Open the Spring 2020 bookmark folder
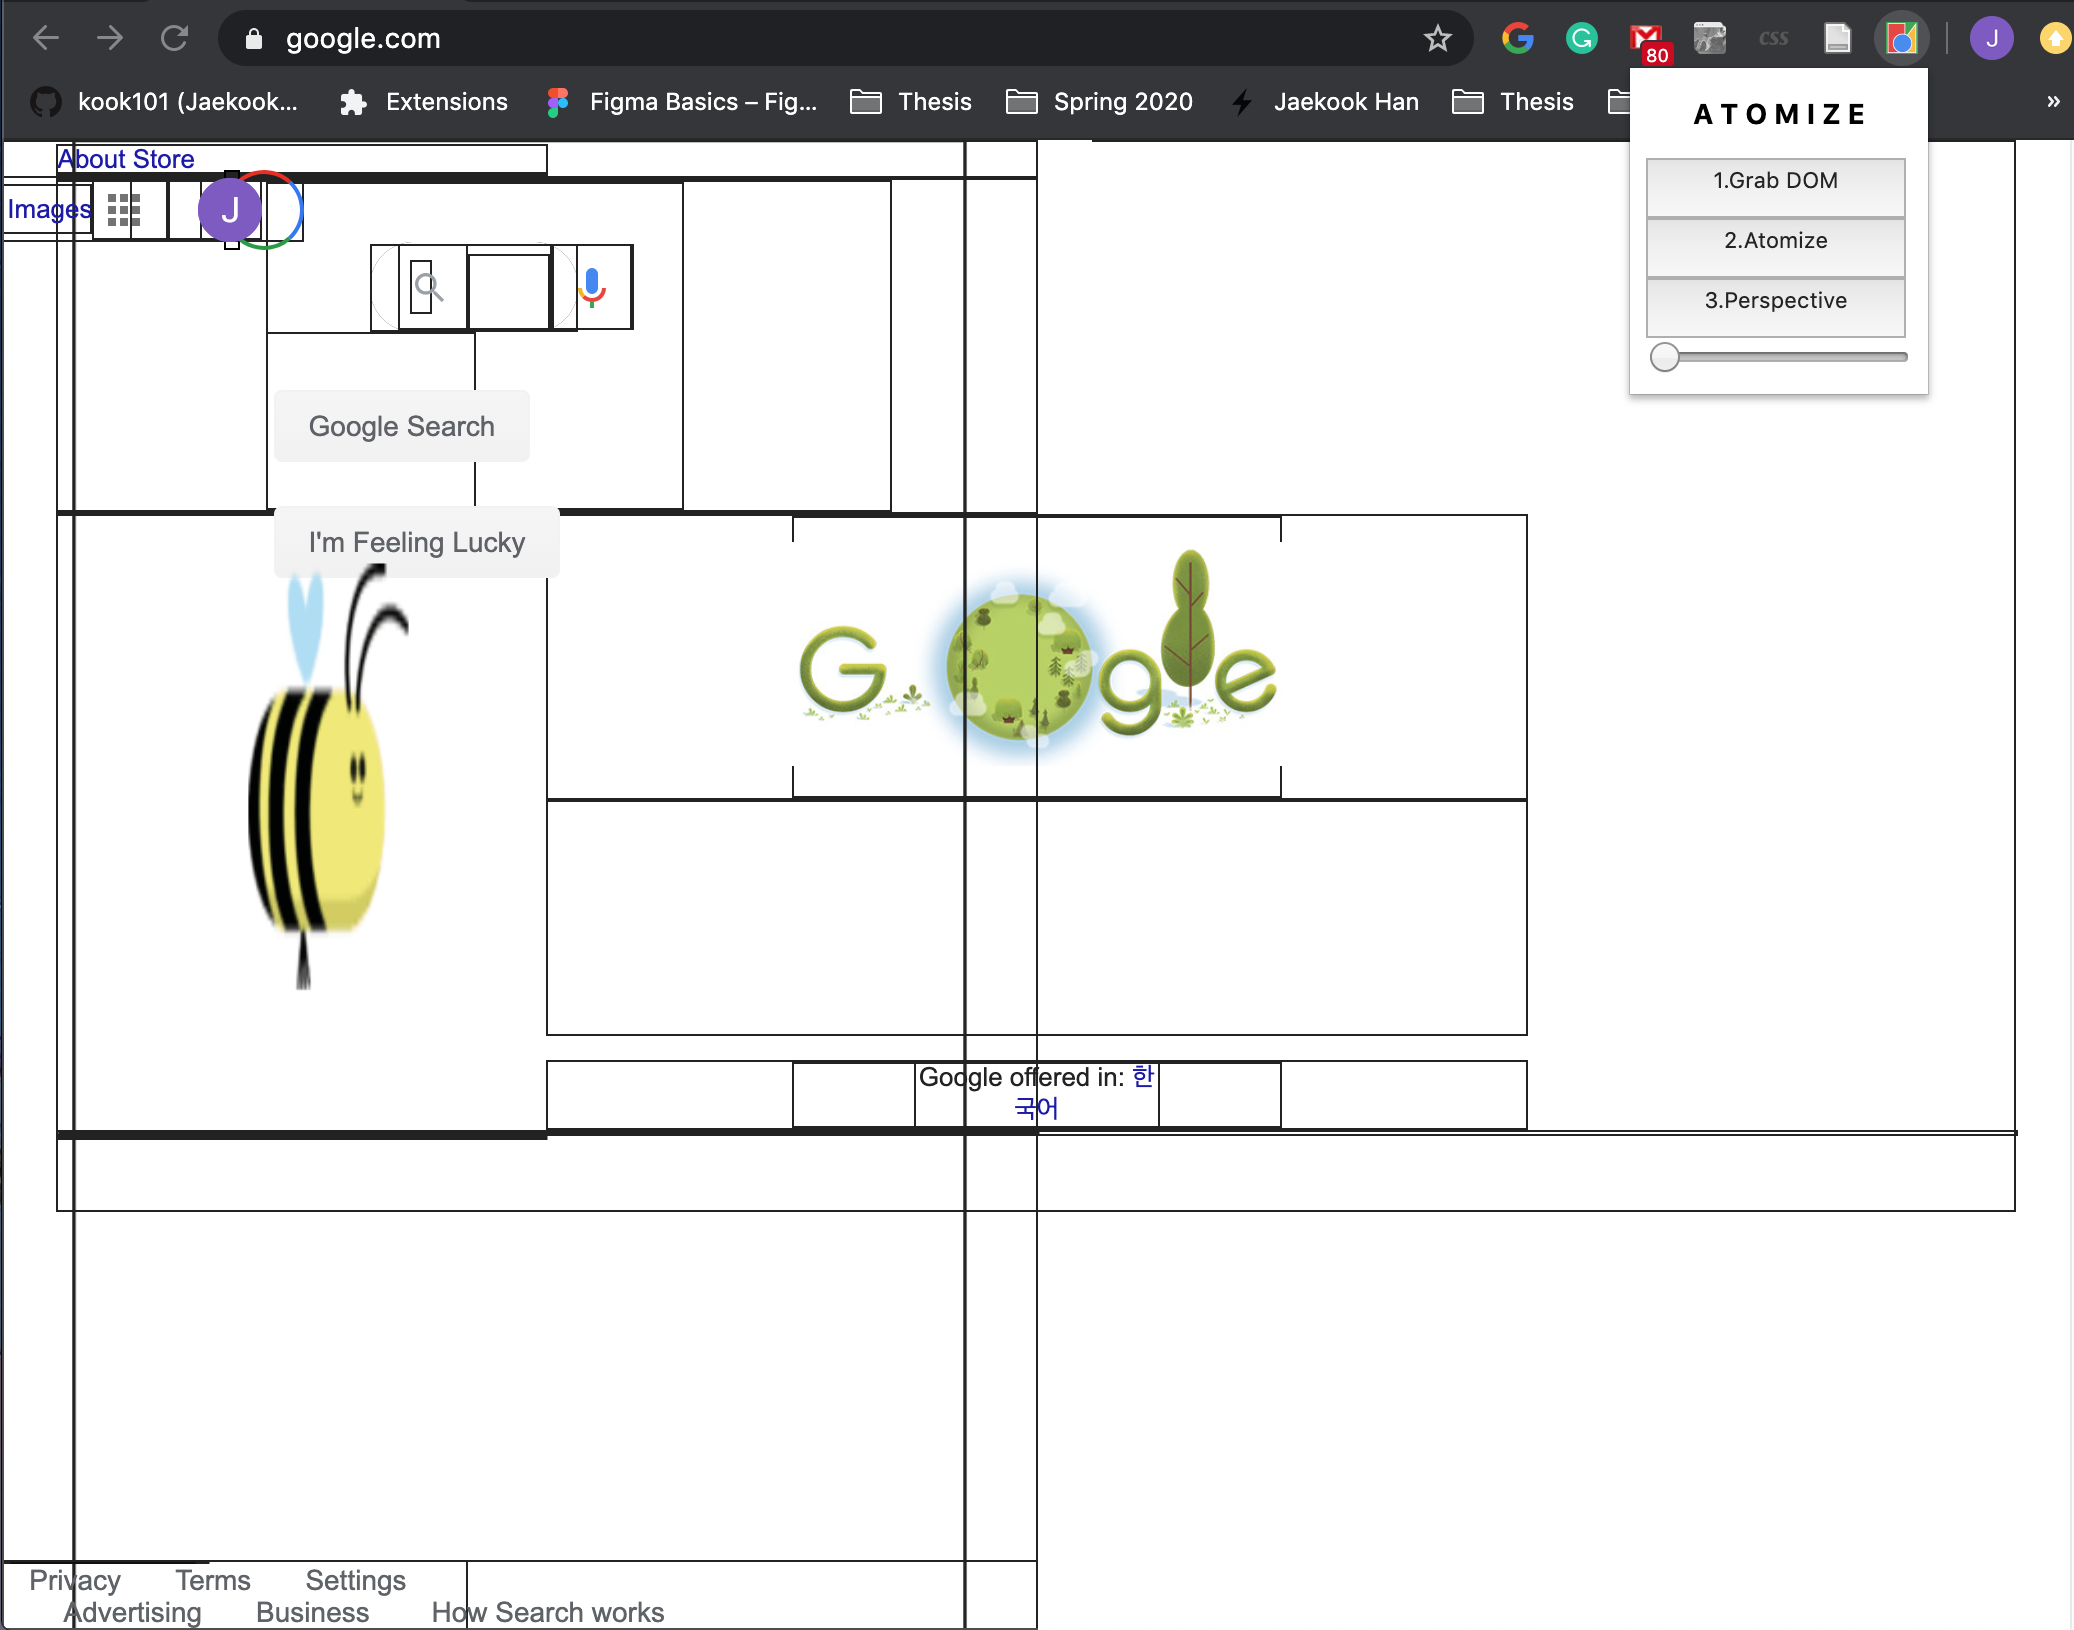The height and width of the screenshot is (1630, 2074). pos(1100,101)
